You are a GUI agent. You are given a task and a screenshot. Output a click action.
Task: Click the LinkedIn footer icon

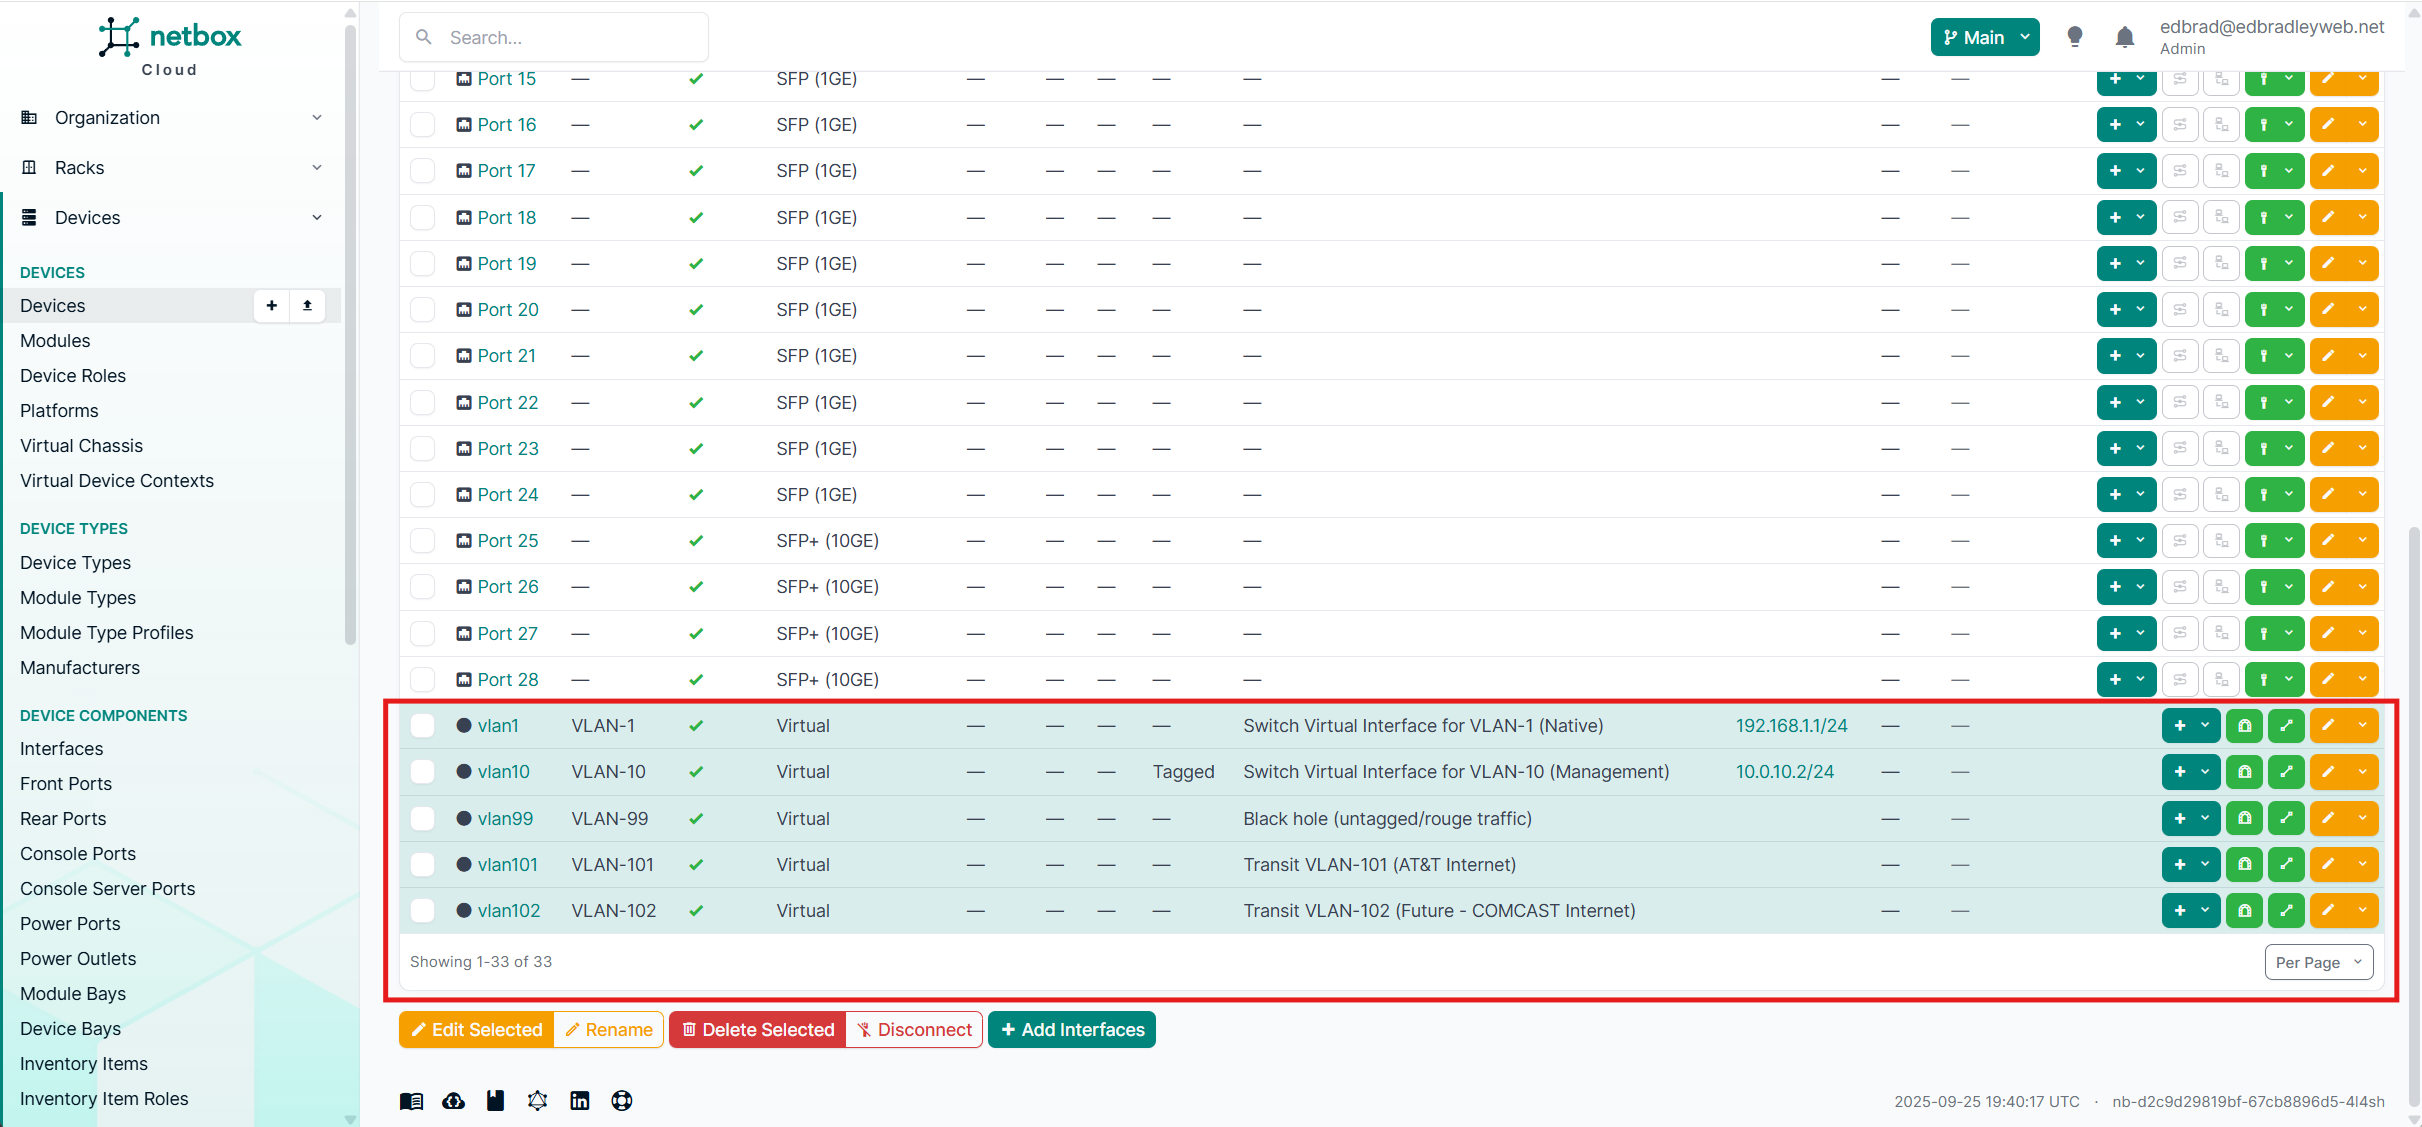[x=580, y=1101]
